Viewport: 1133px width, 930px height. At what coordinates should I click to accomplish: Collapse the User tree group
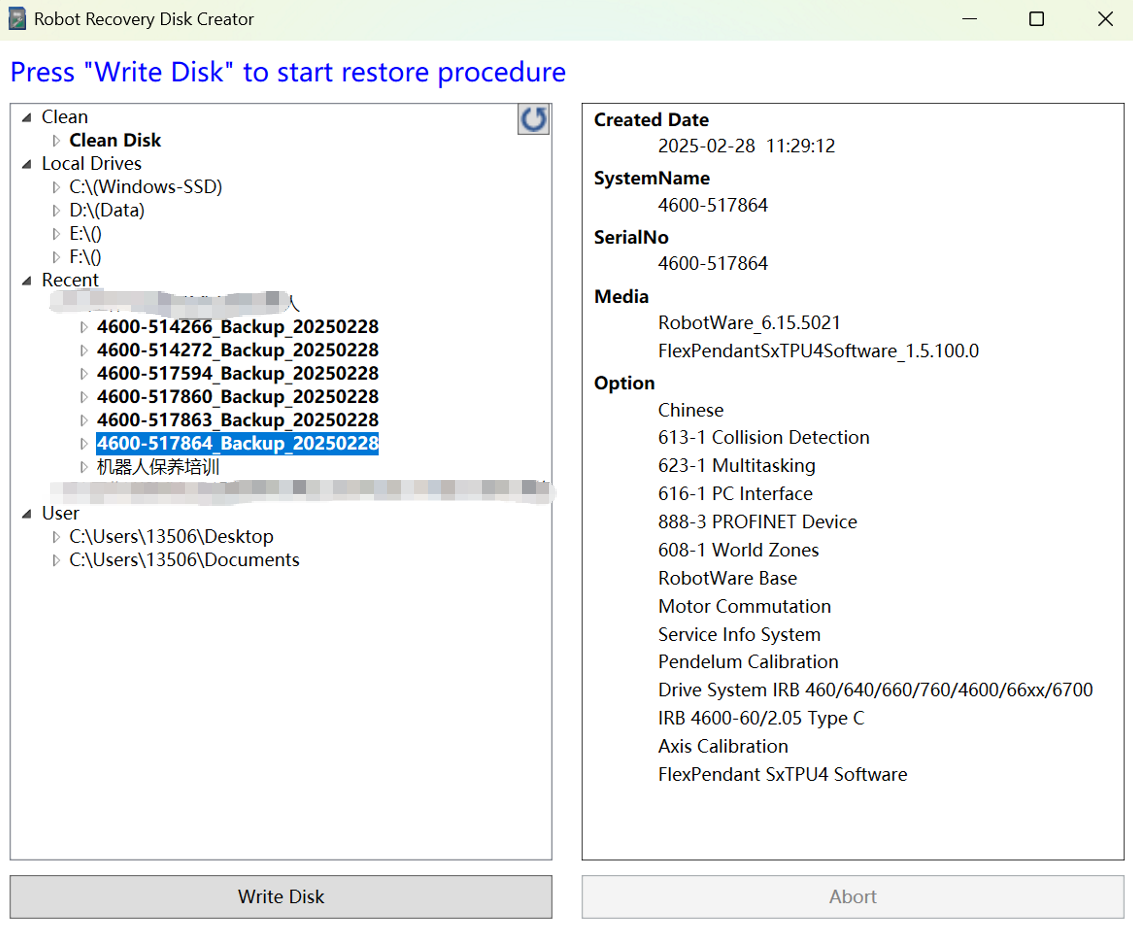[x=27, y=514]
